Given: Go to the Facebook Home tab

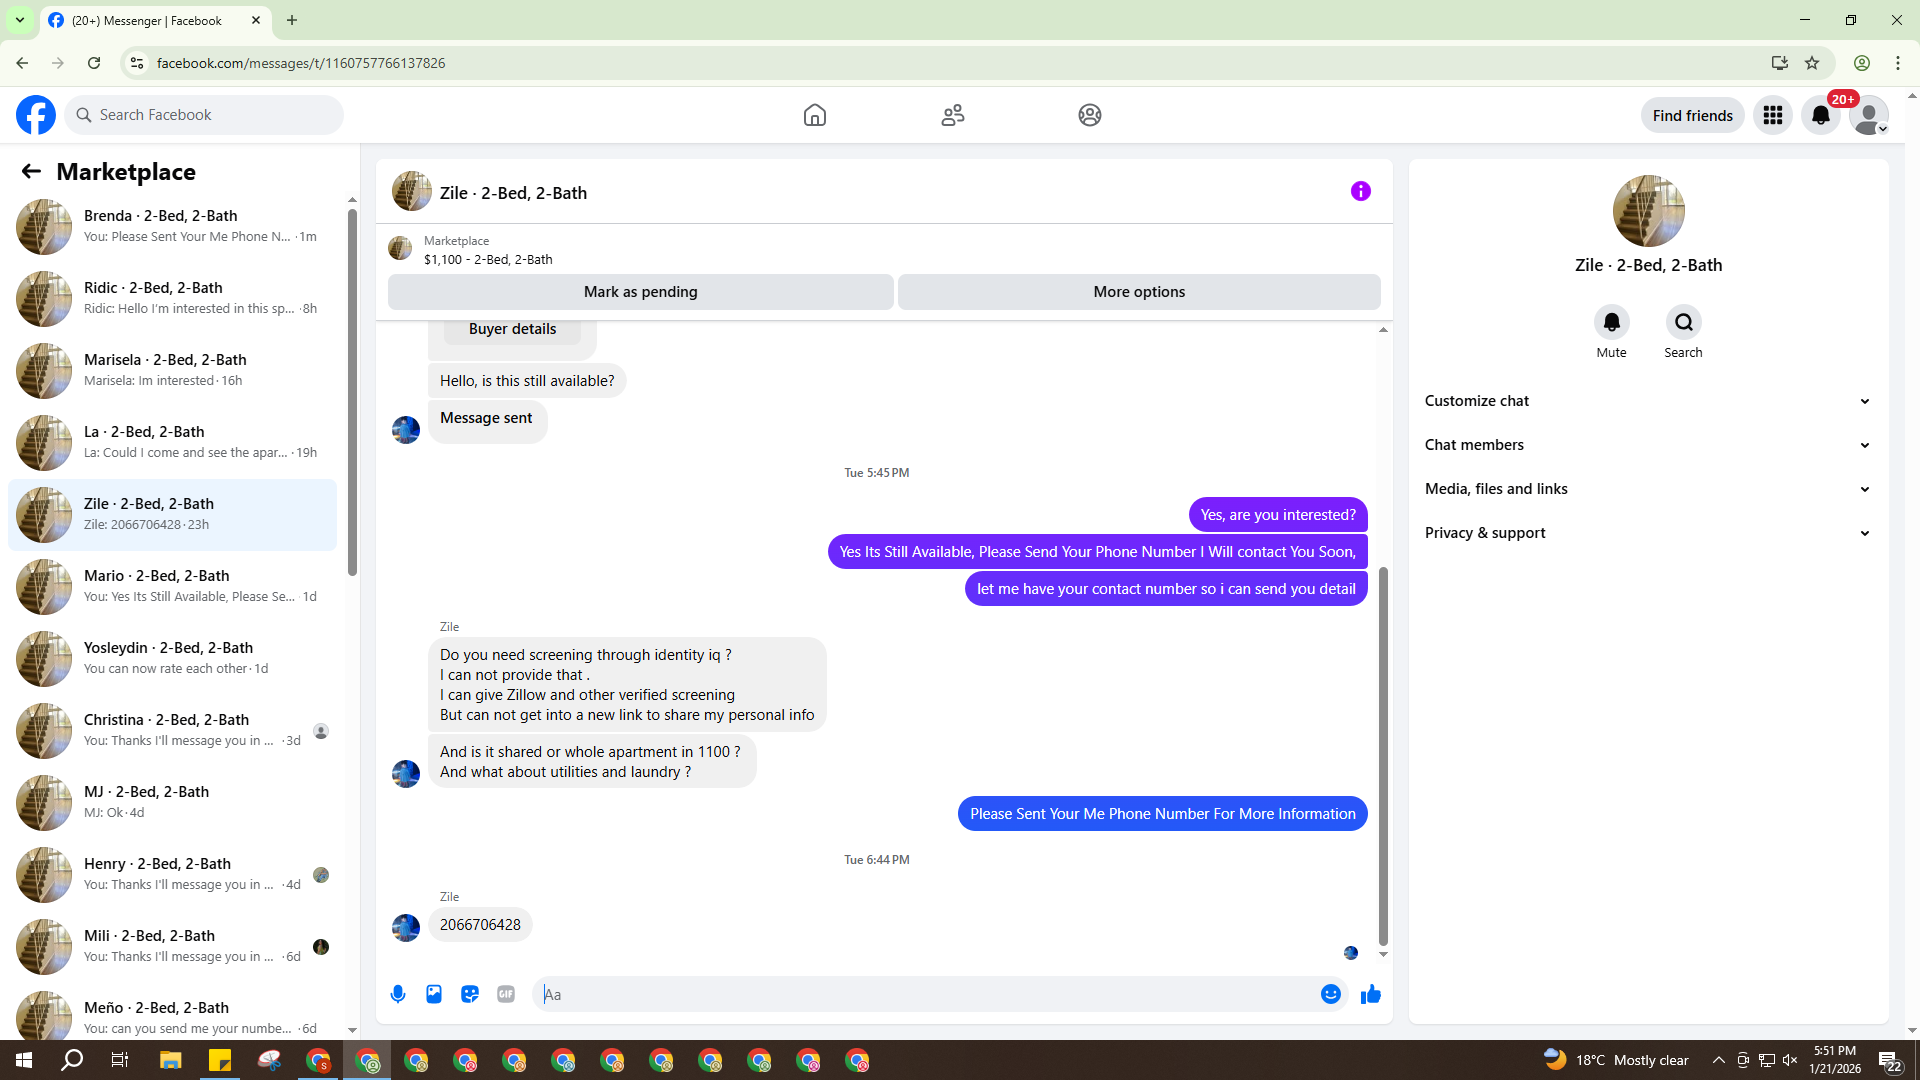Looking at the screenshot, I should pos(815,115).
